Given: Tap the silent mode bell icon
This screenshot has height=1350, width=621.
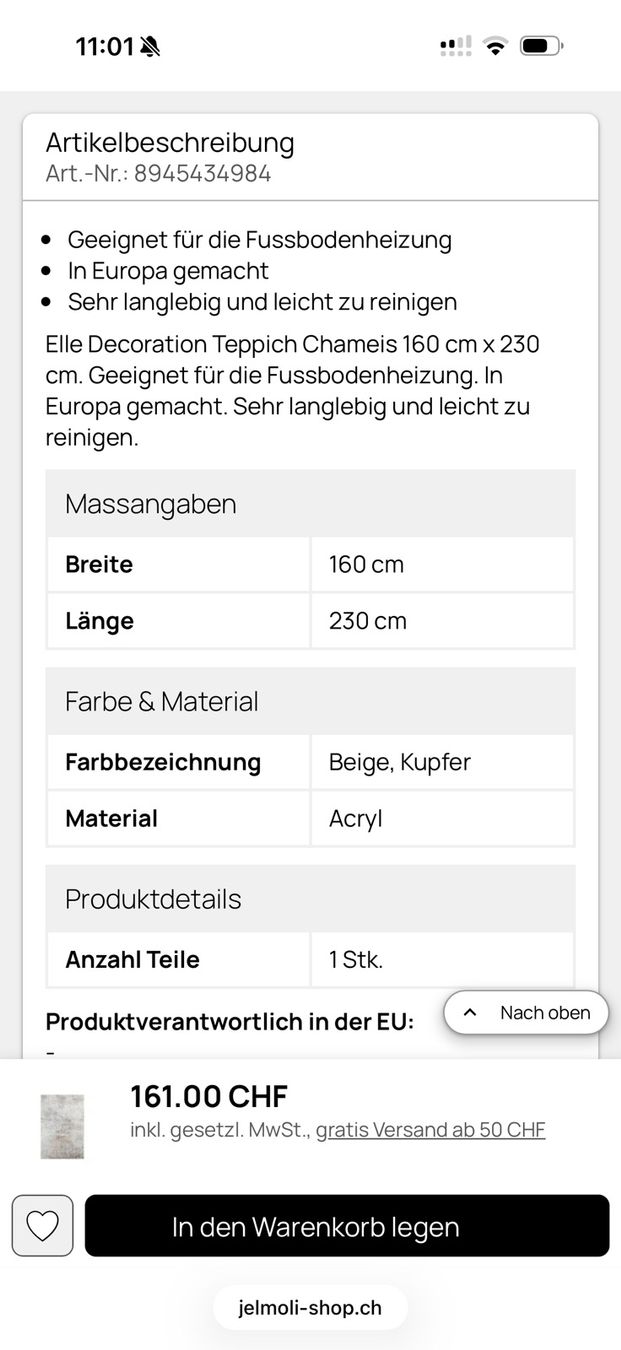Looking at the screenshot, I should [150, 46].
